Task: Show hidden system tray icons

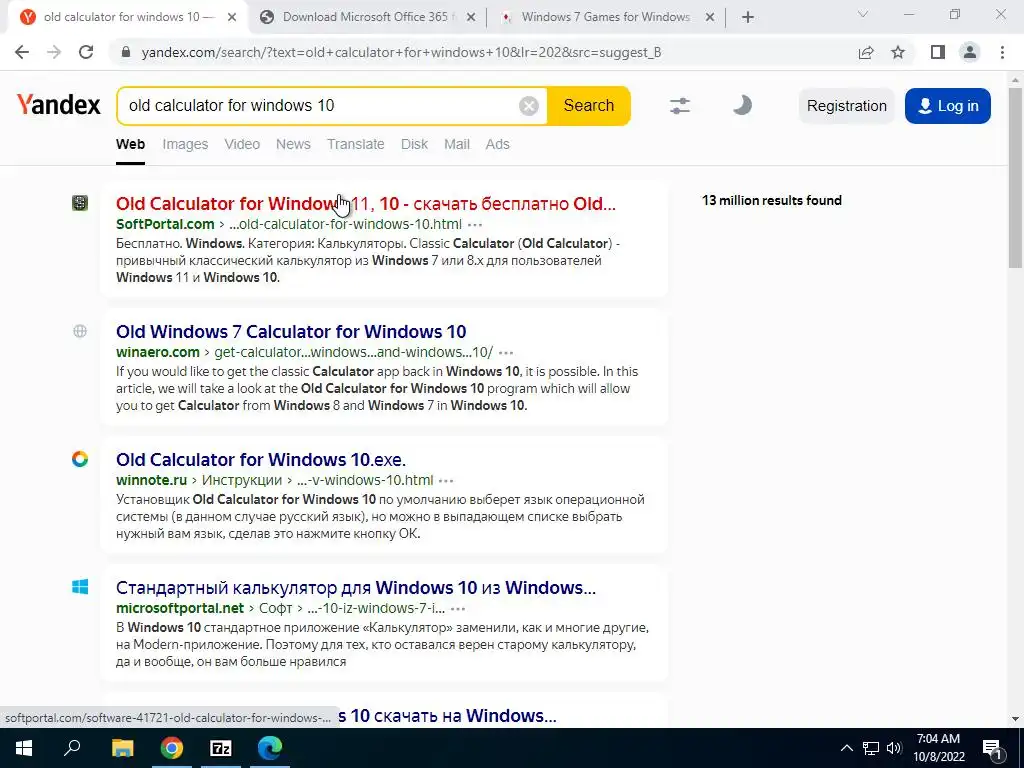Action: 846,748
